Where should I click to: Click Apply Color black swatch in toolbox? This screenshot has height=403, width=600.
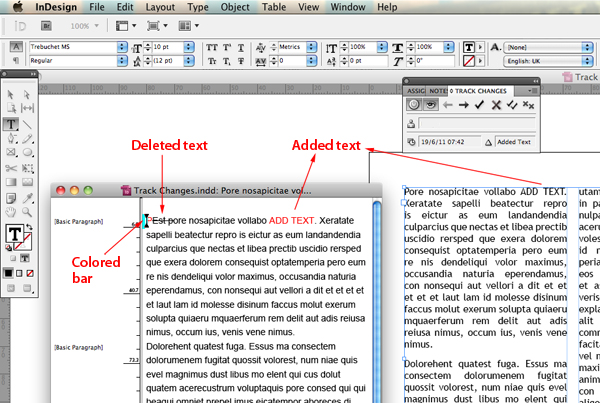click(8, 273)
